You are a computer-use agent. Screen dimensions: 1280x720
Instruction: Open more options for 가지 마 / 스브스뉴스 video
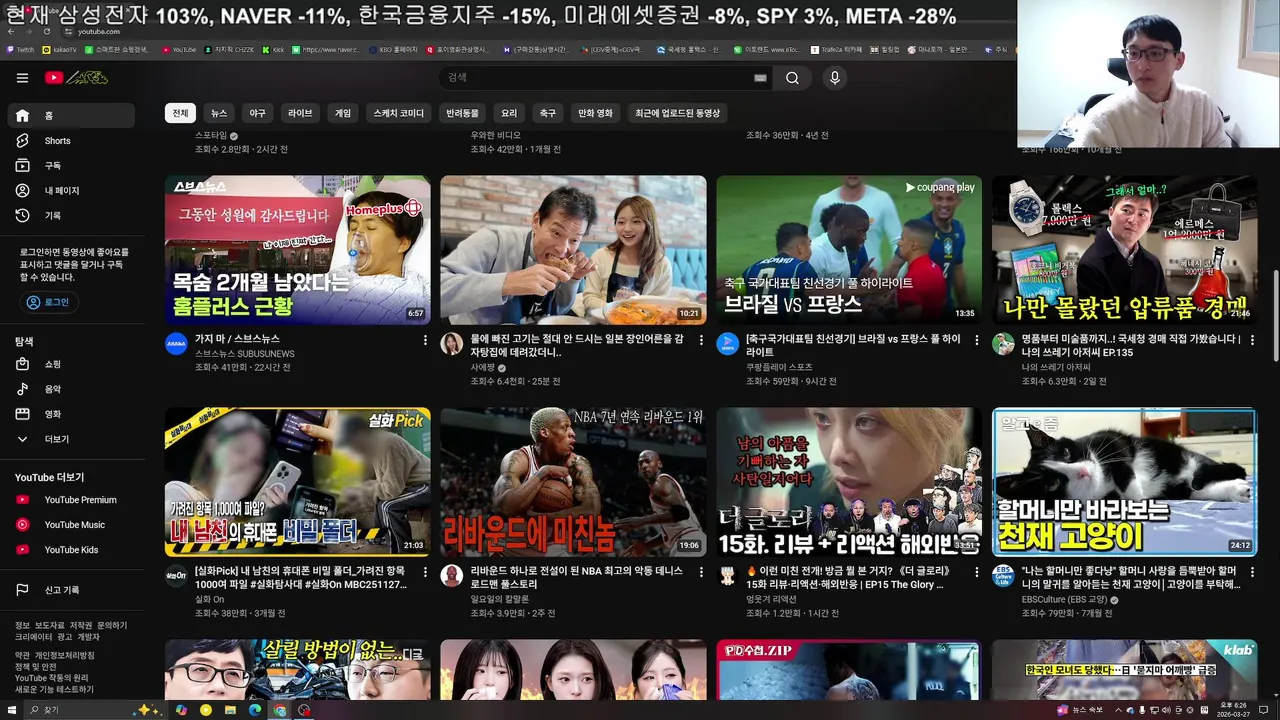(425, 341)
